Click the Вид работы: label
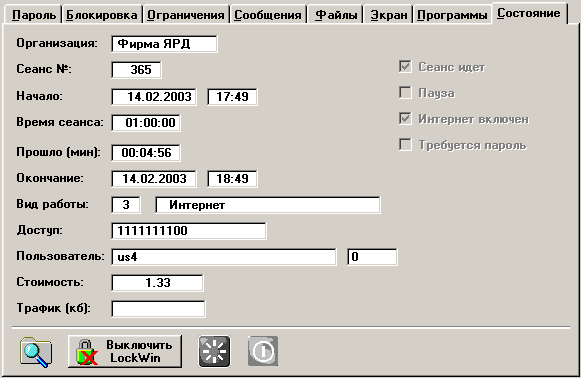Image resolution: width=581 pixels, height=378 pixels. click(x=53, y=204)
